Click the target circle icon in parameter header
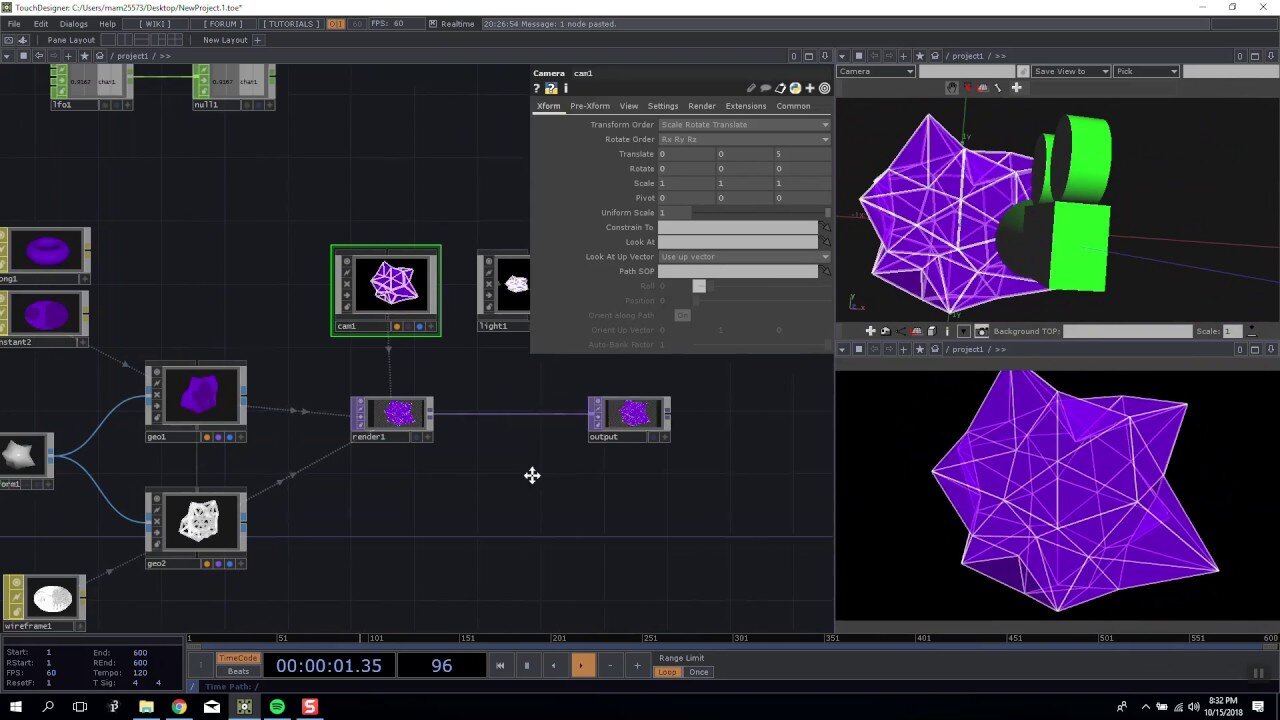This screenshot has width=1280, height=720. 825,88
